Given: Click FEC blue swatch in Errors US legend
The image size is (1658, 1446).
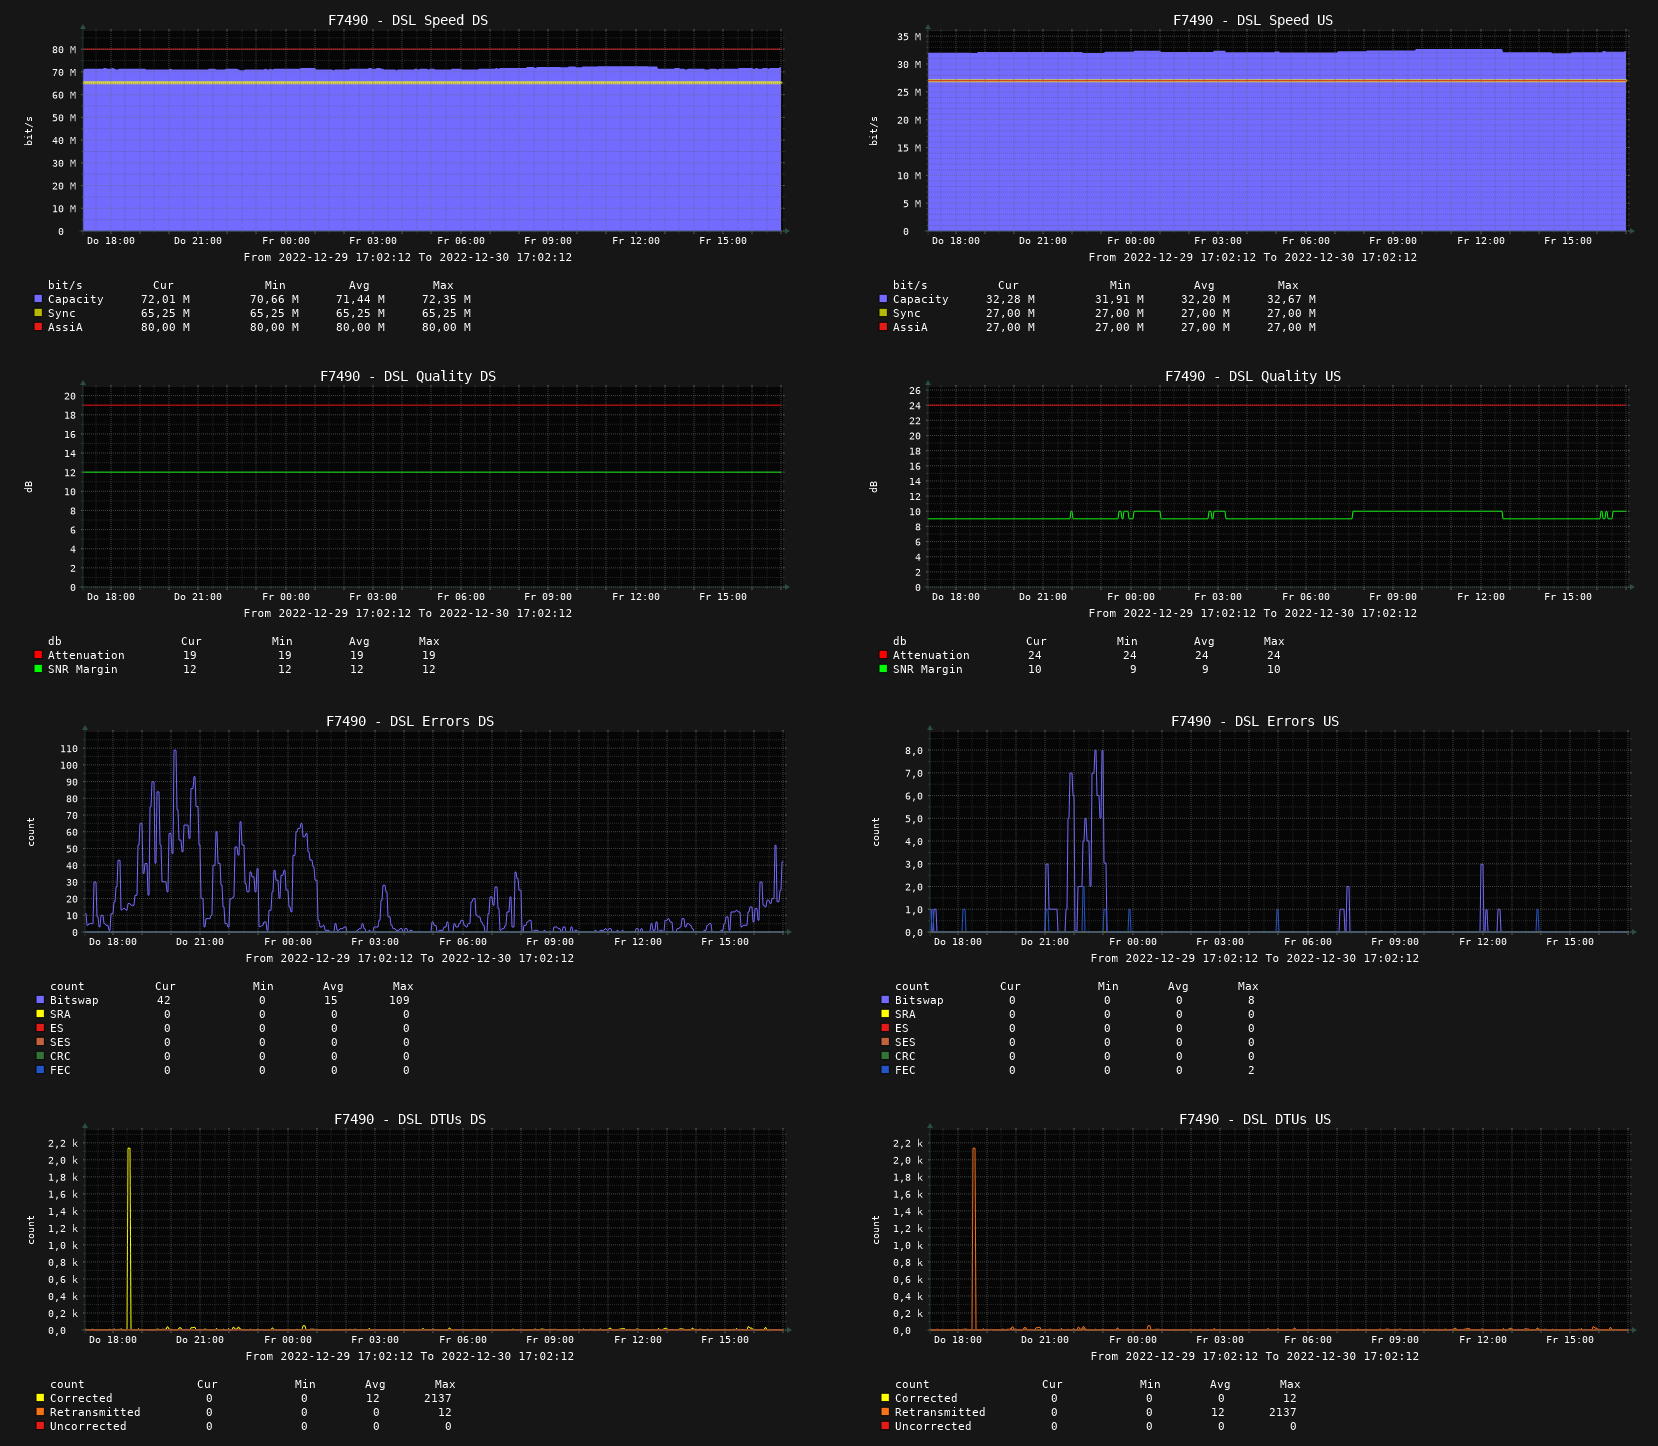Looking at the screenshot, I should 885,1070.
